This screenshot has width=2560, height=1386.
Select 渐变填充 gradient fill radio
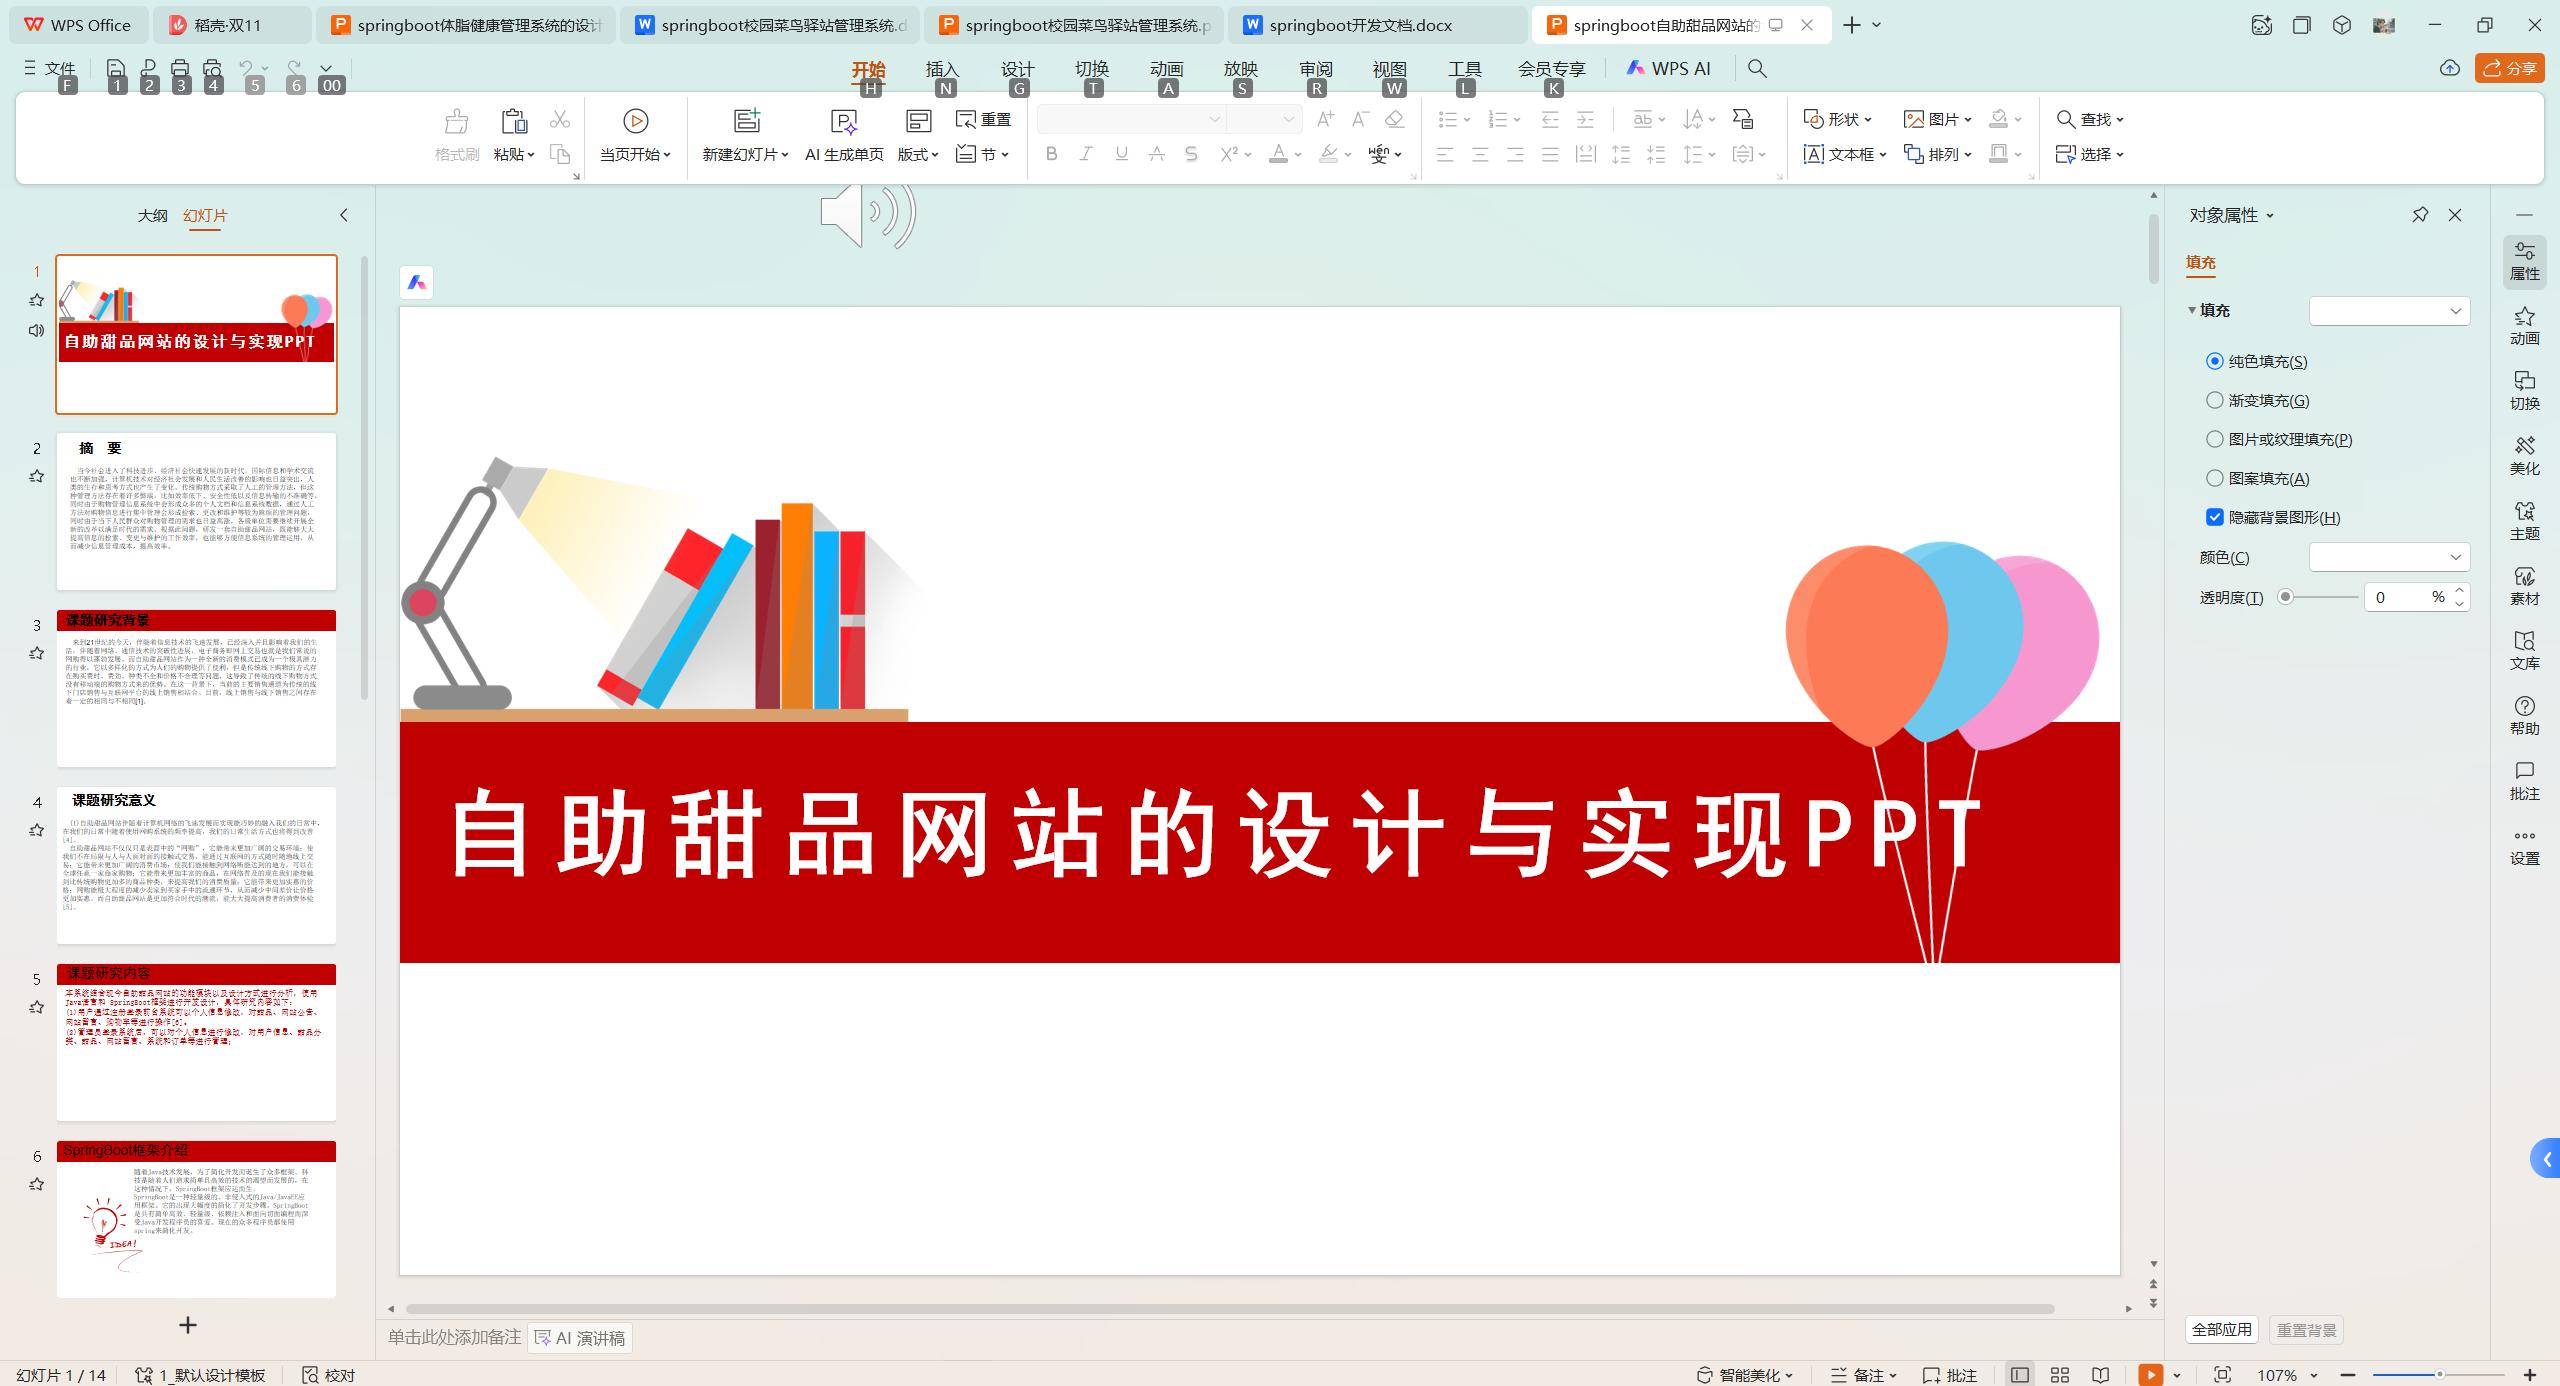2215,400
